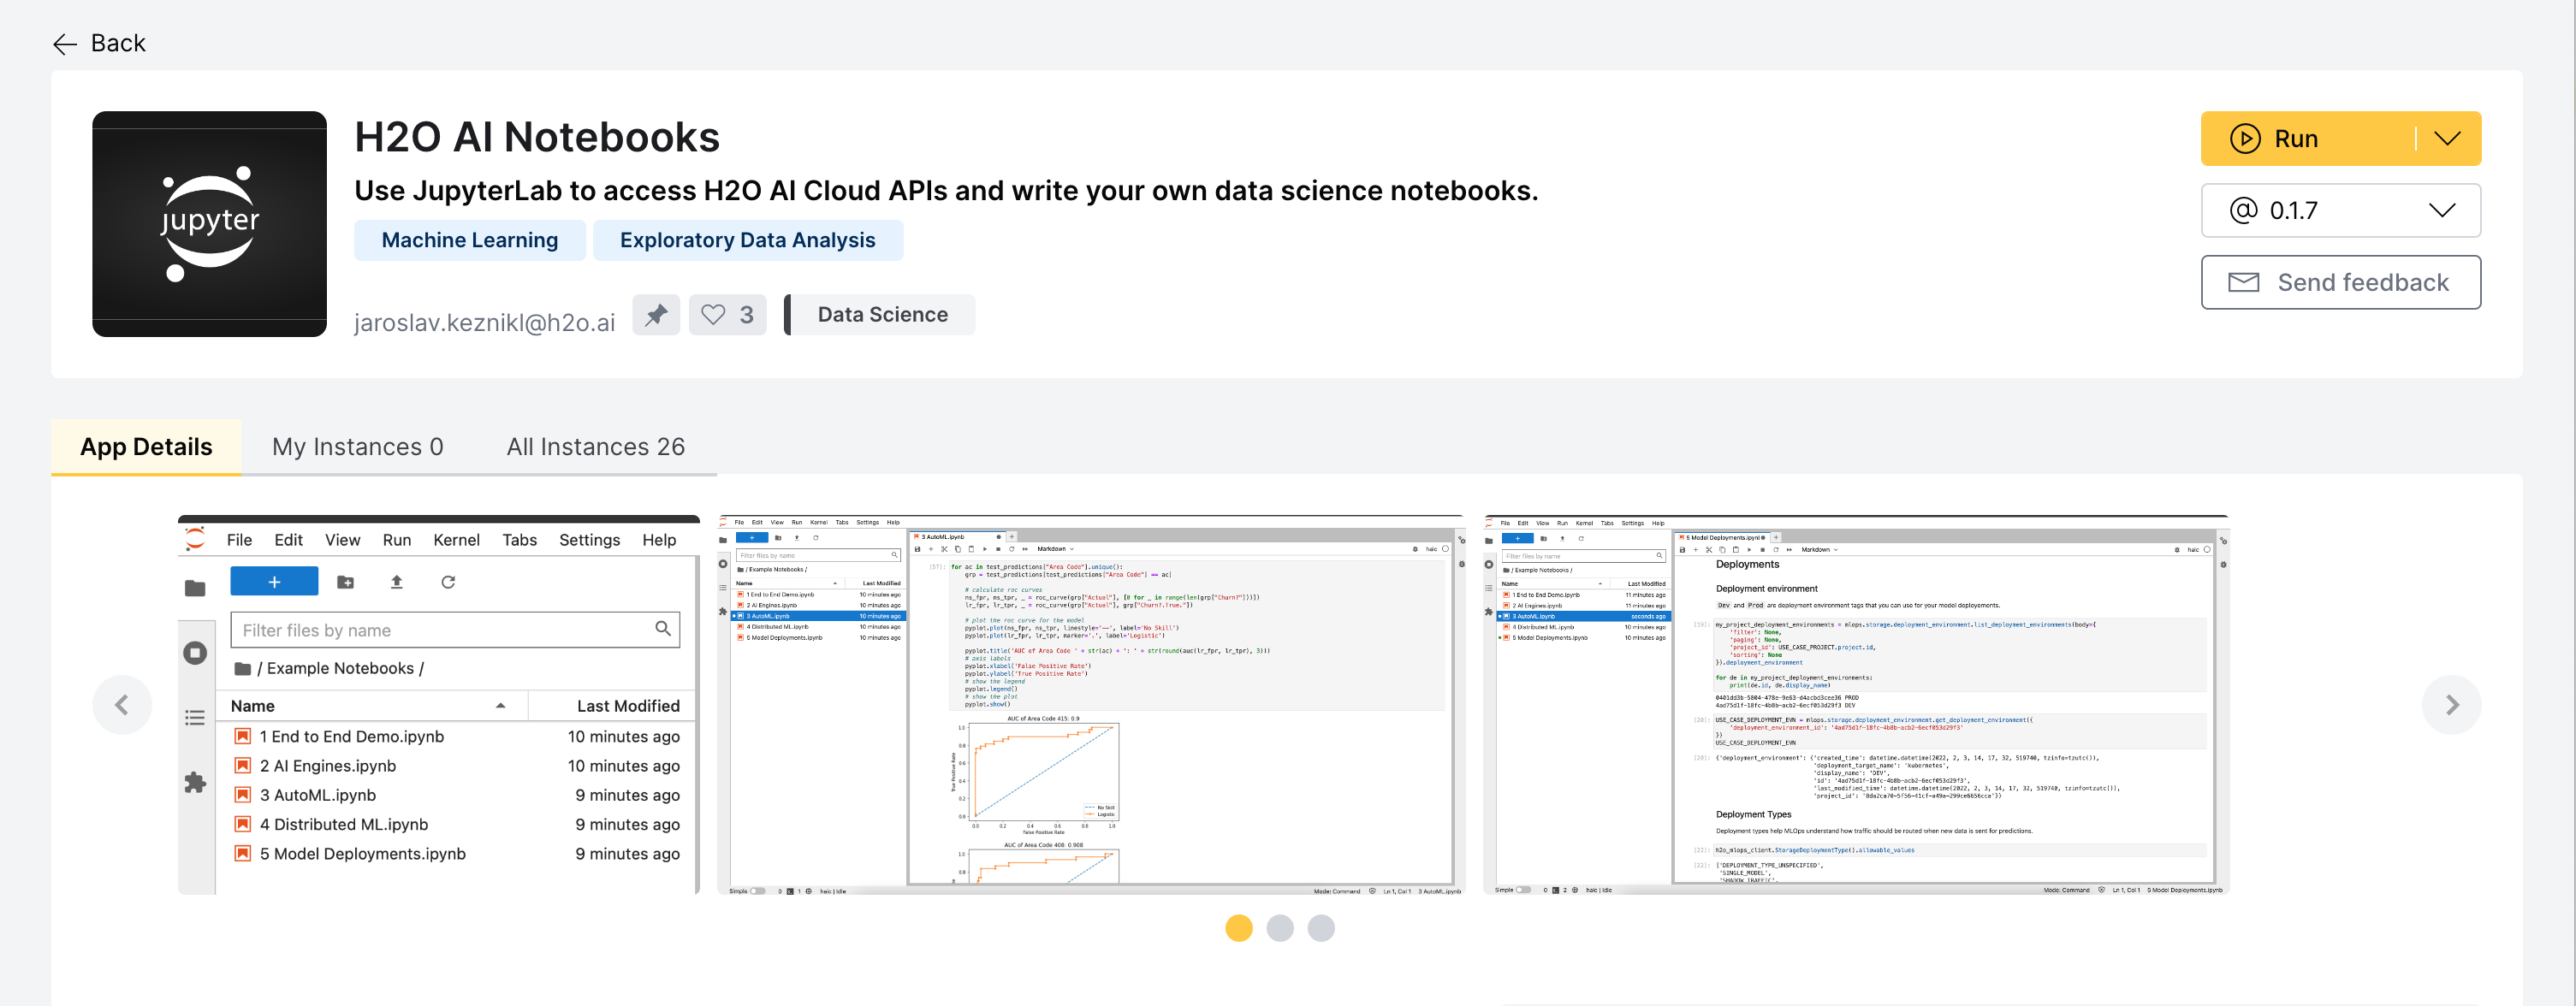This screenshot has width=2576, height=1006.
Task: Open the AutoML notebook screenshot thumbnail
Action: pyautogui.click(x=1091, y=705)
